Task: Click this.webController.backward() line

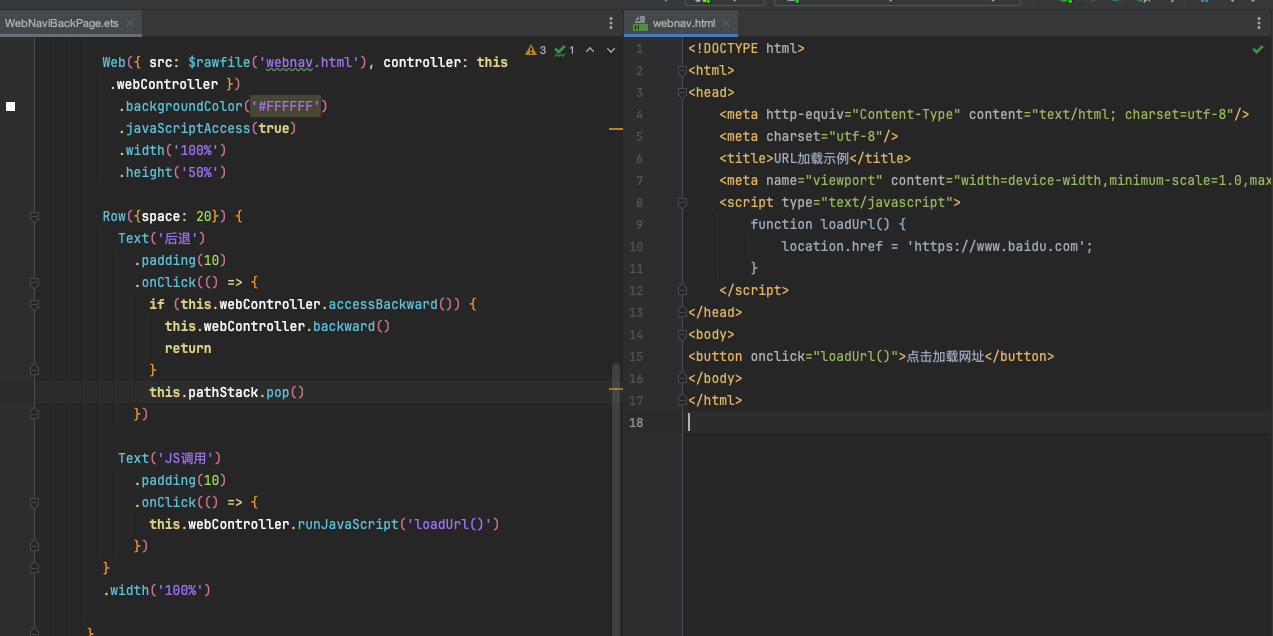Action: (277, 326)
